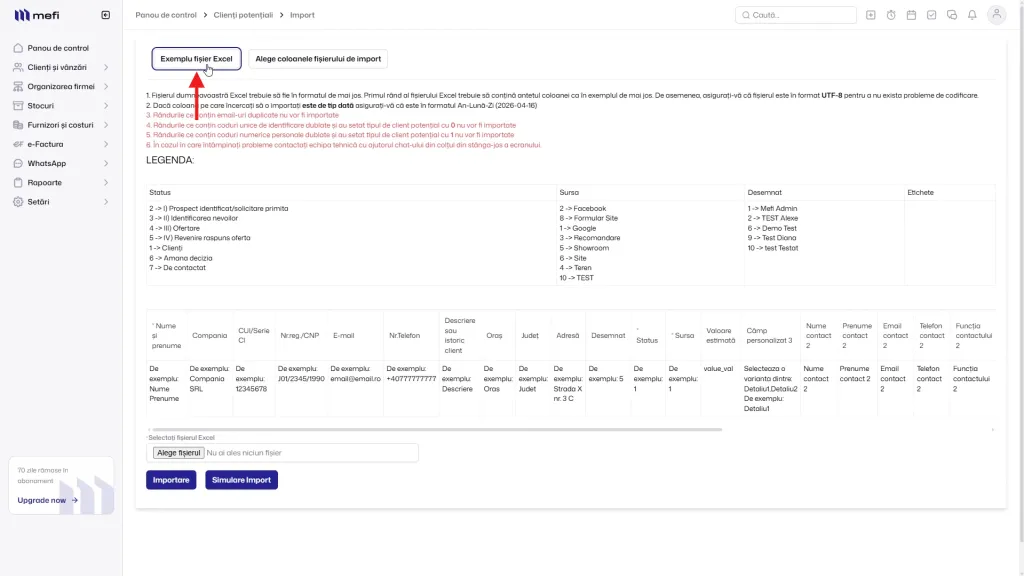The width and height of the screenshot is (1024, 576).
Task: Expand Organizarea firmei chevron
Action: click(106, 86)
